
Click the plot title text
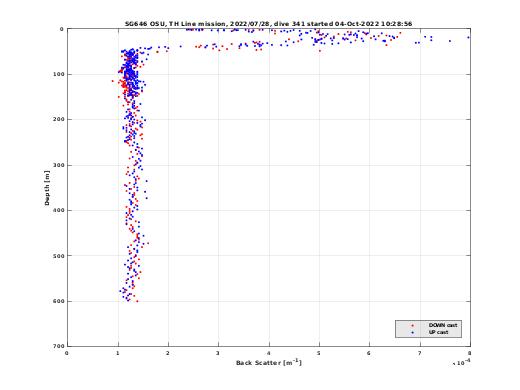click(x=268, y=24)
